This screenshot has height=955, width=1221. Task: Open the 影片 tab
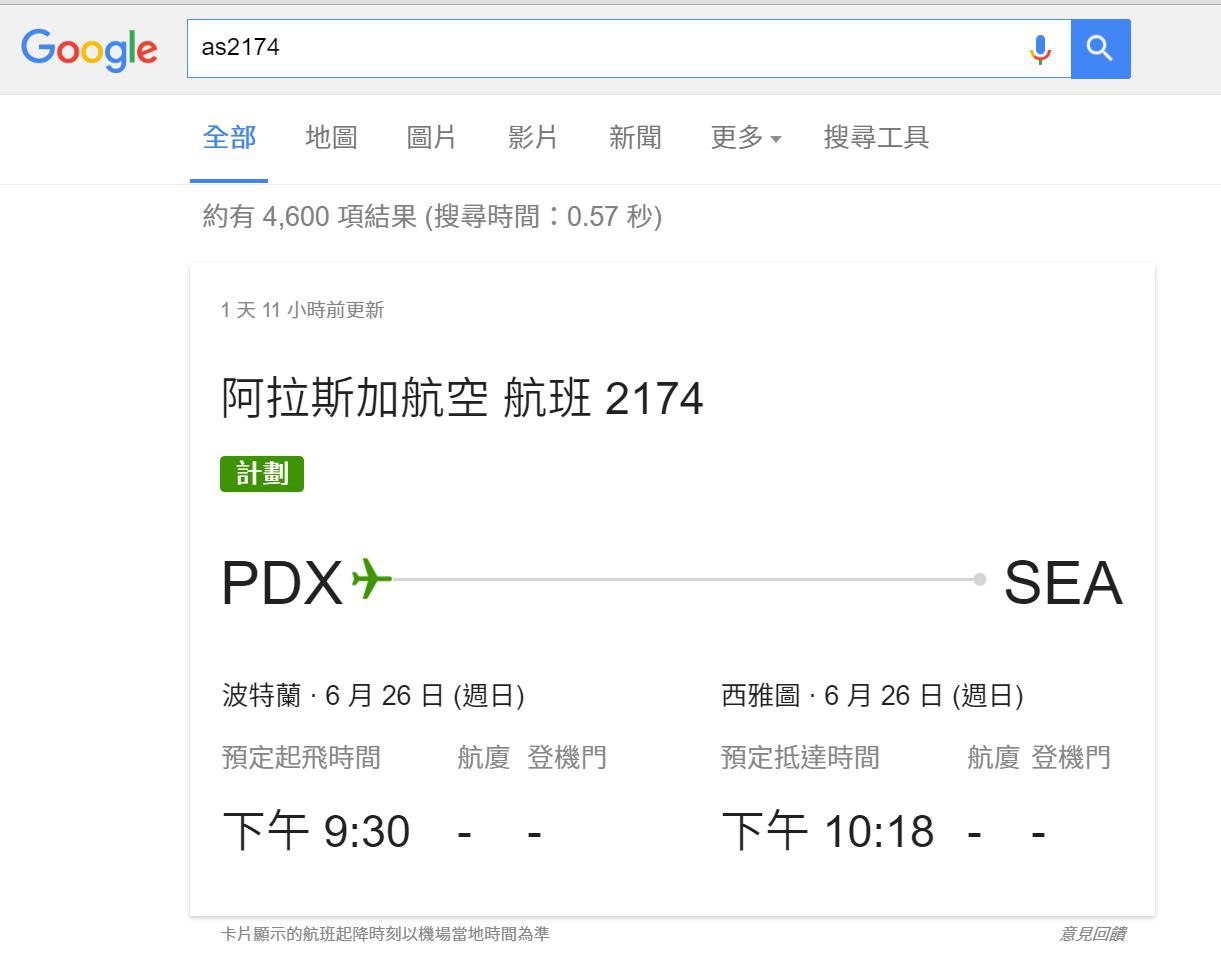533,137
